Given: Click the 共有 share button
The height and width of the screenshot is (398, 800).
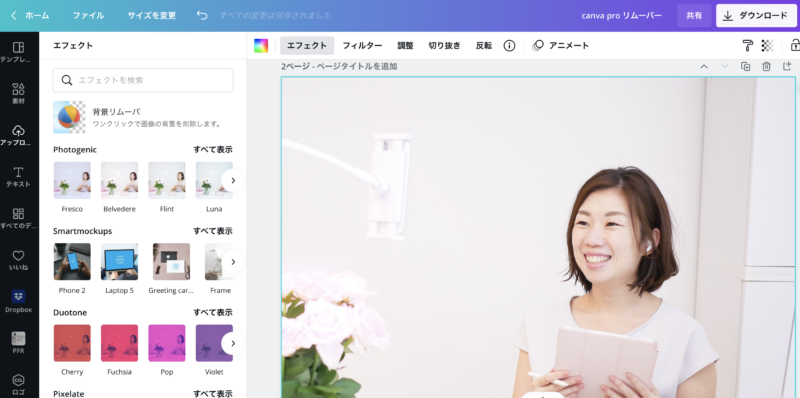Looking at the screenshot, I should pyautogui.click(x=694, y=15).
